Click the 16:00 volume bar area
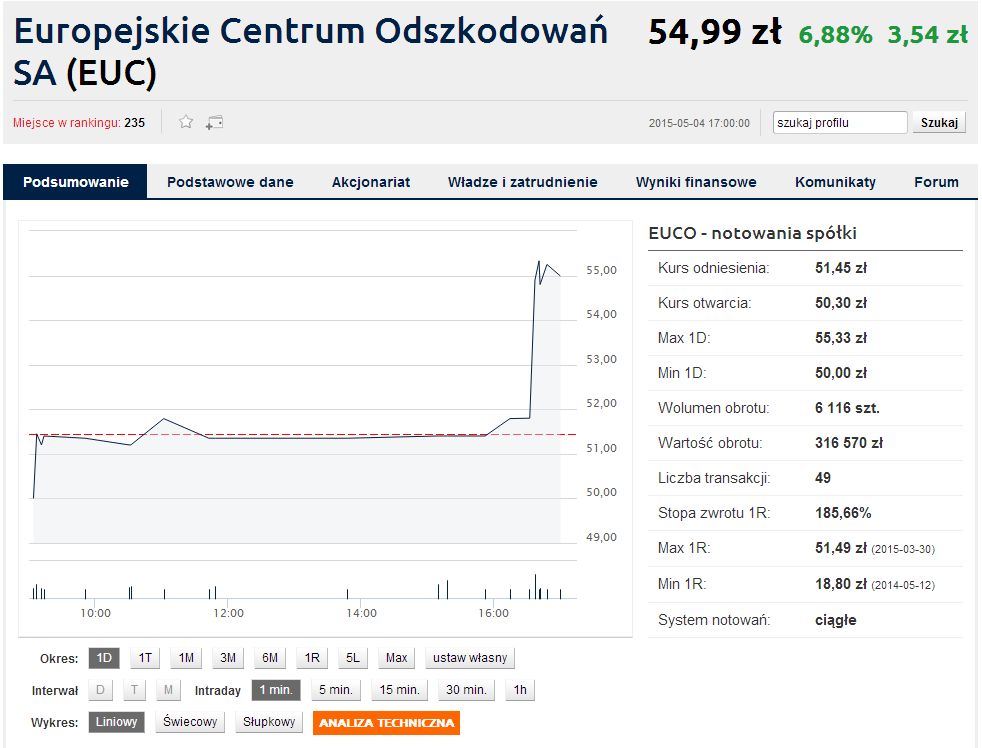Viewport: 982px width, 748px height. (x=485, y=593)
